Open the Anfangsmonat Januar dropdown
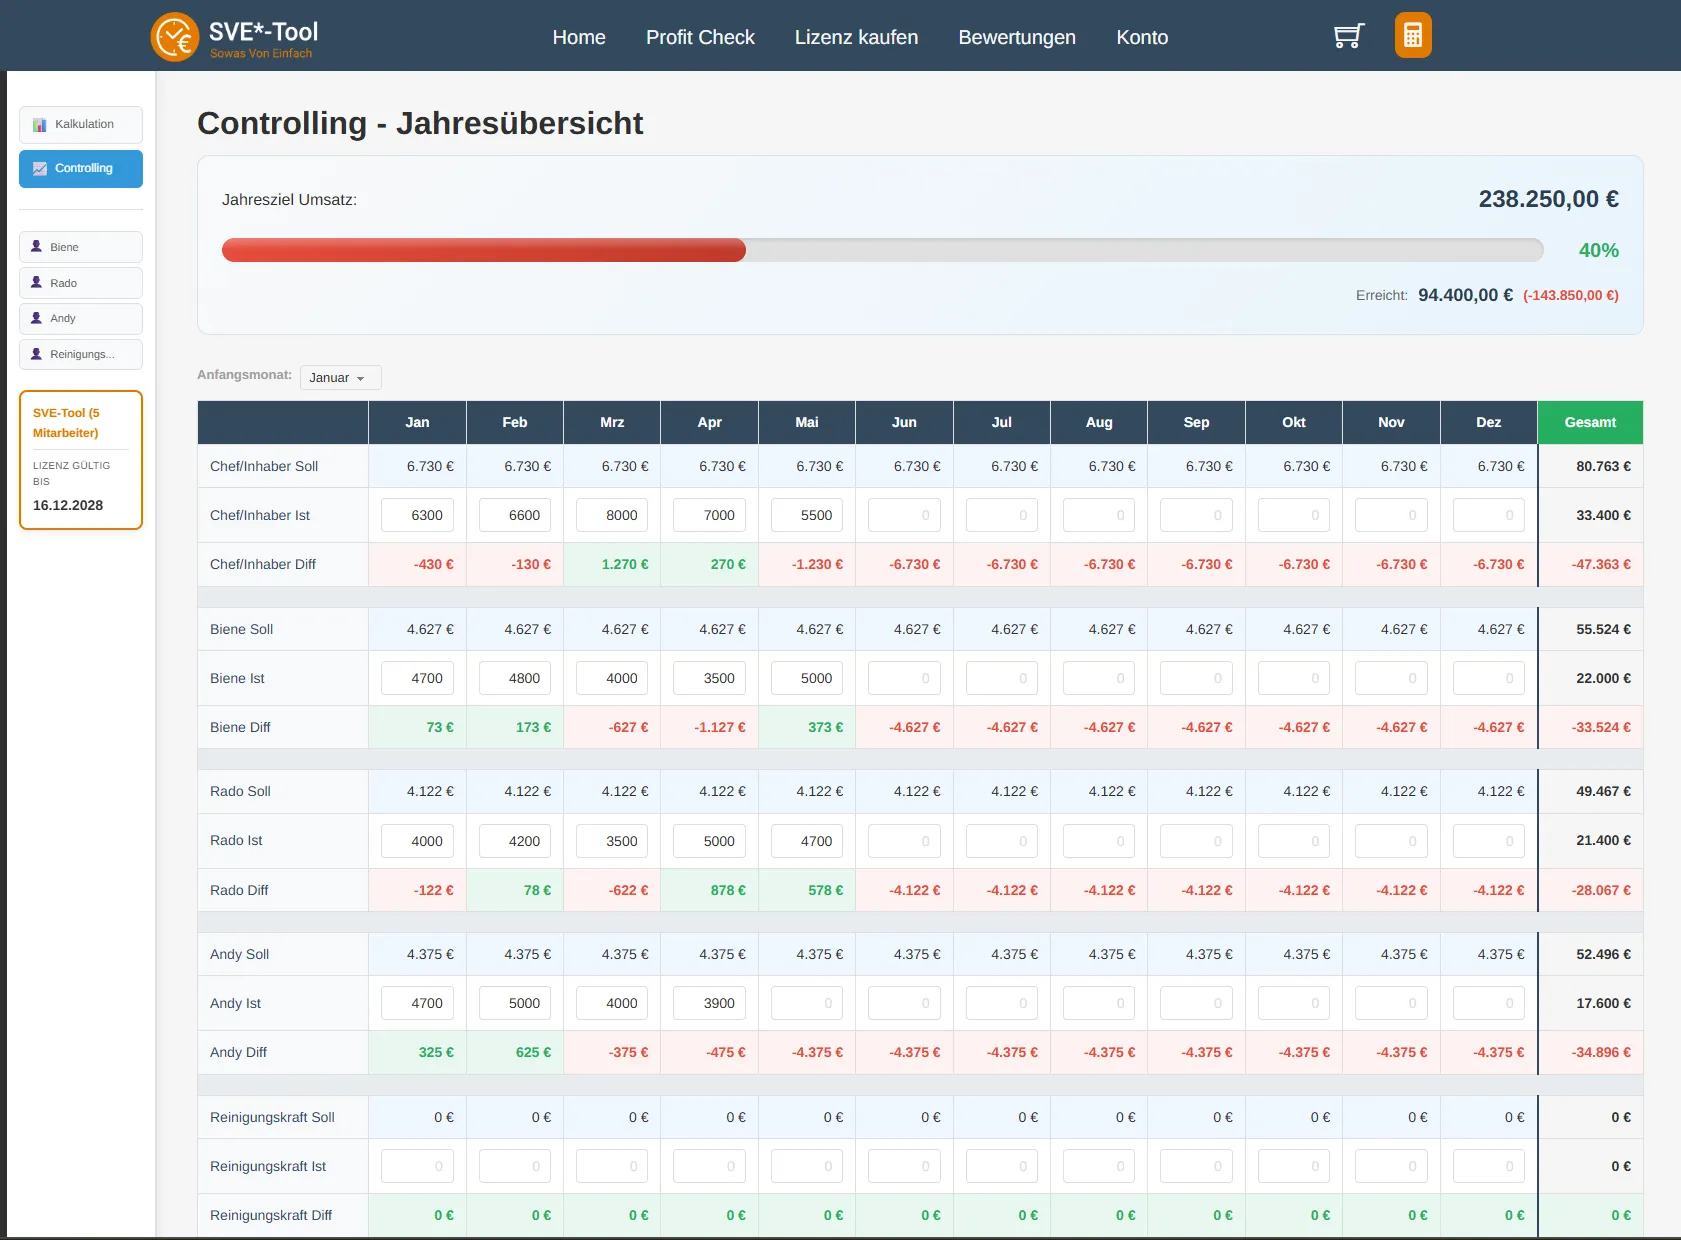 [x=340, y=378]
